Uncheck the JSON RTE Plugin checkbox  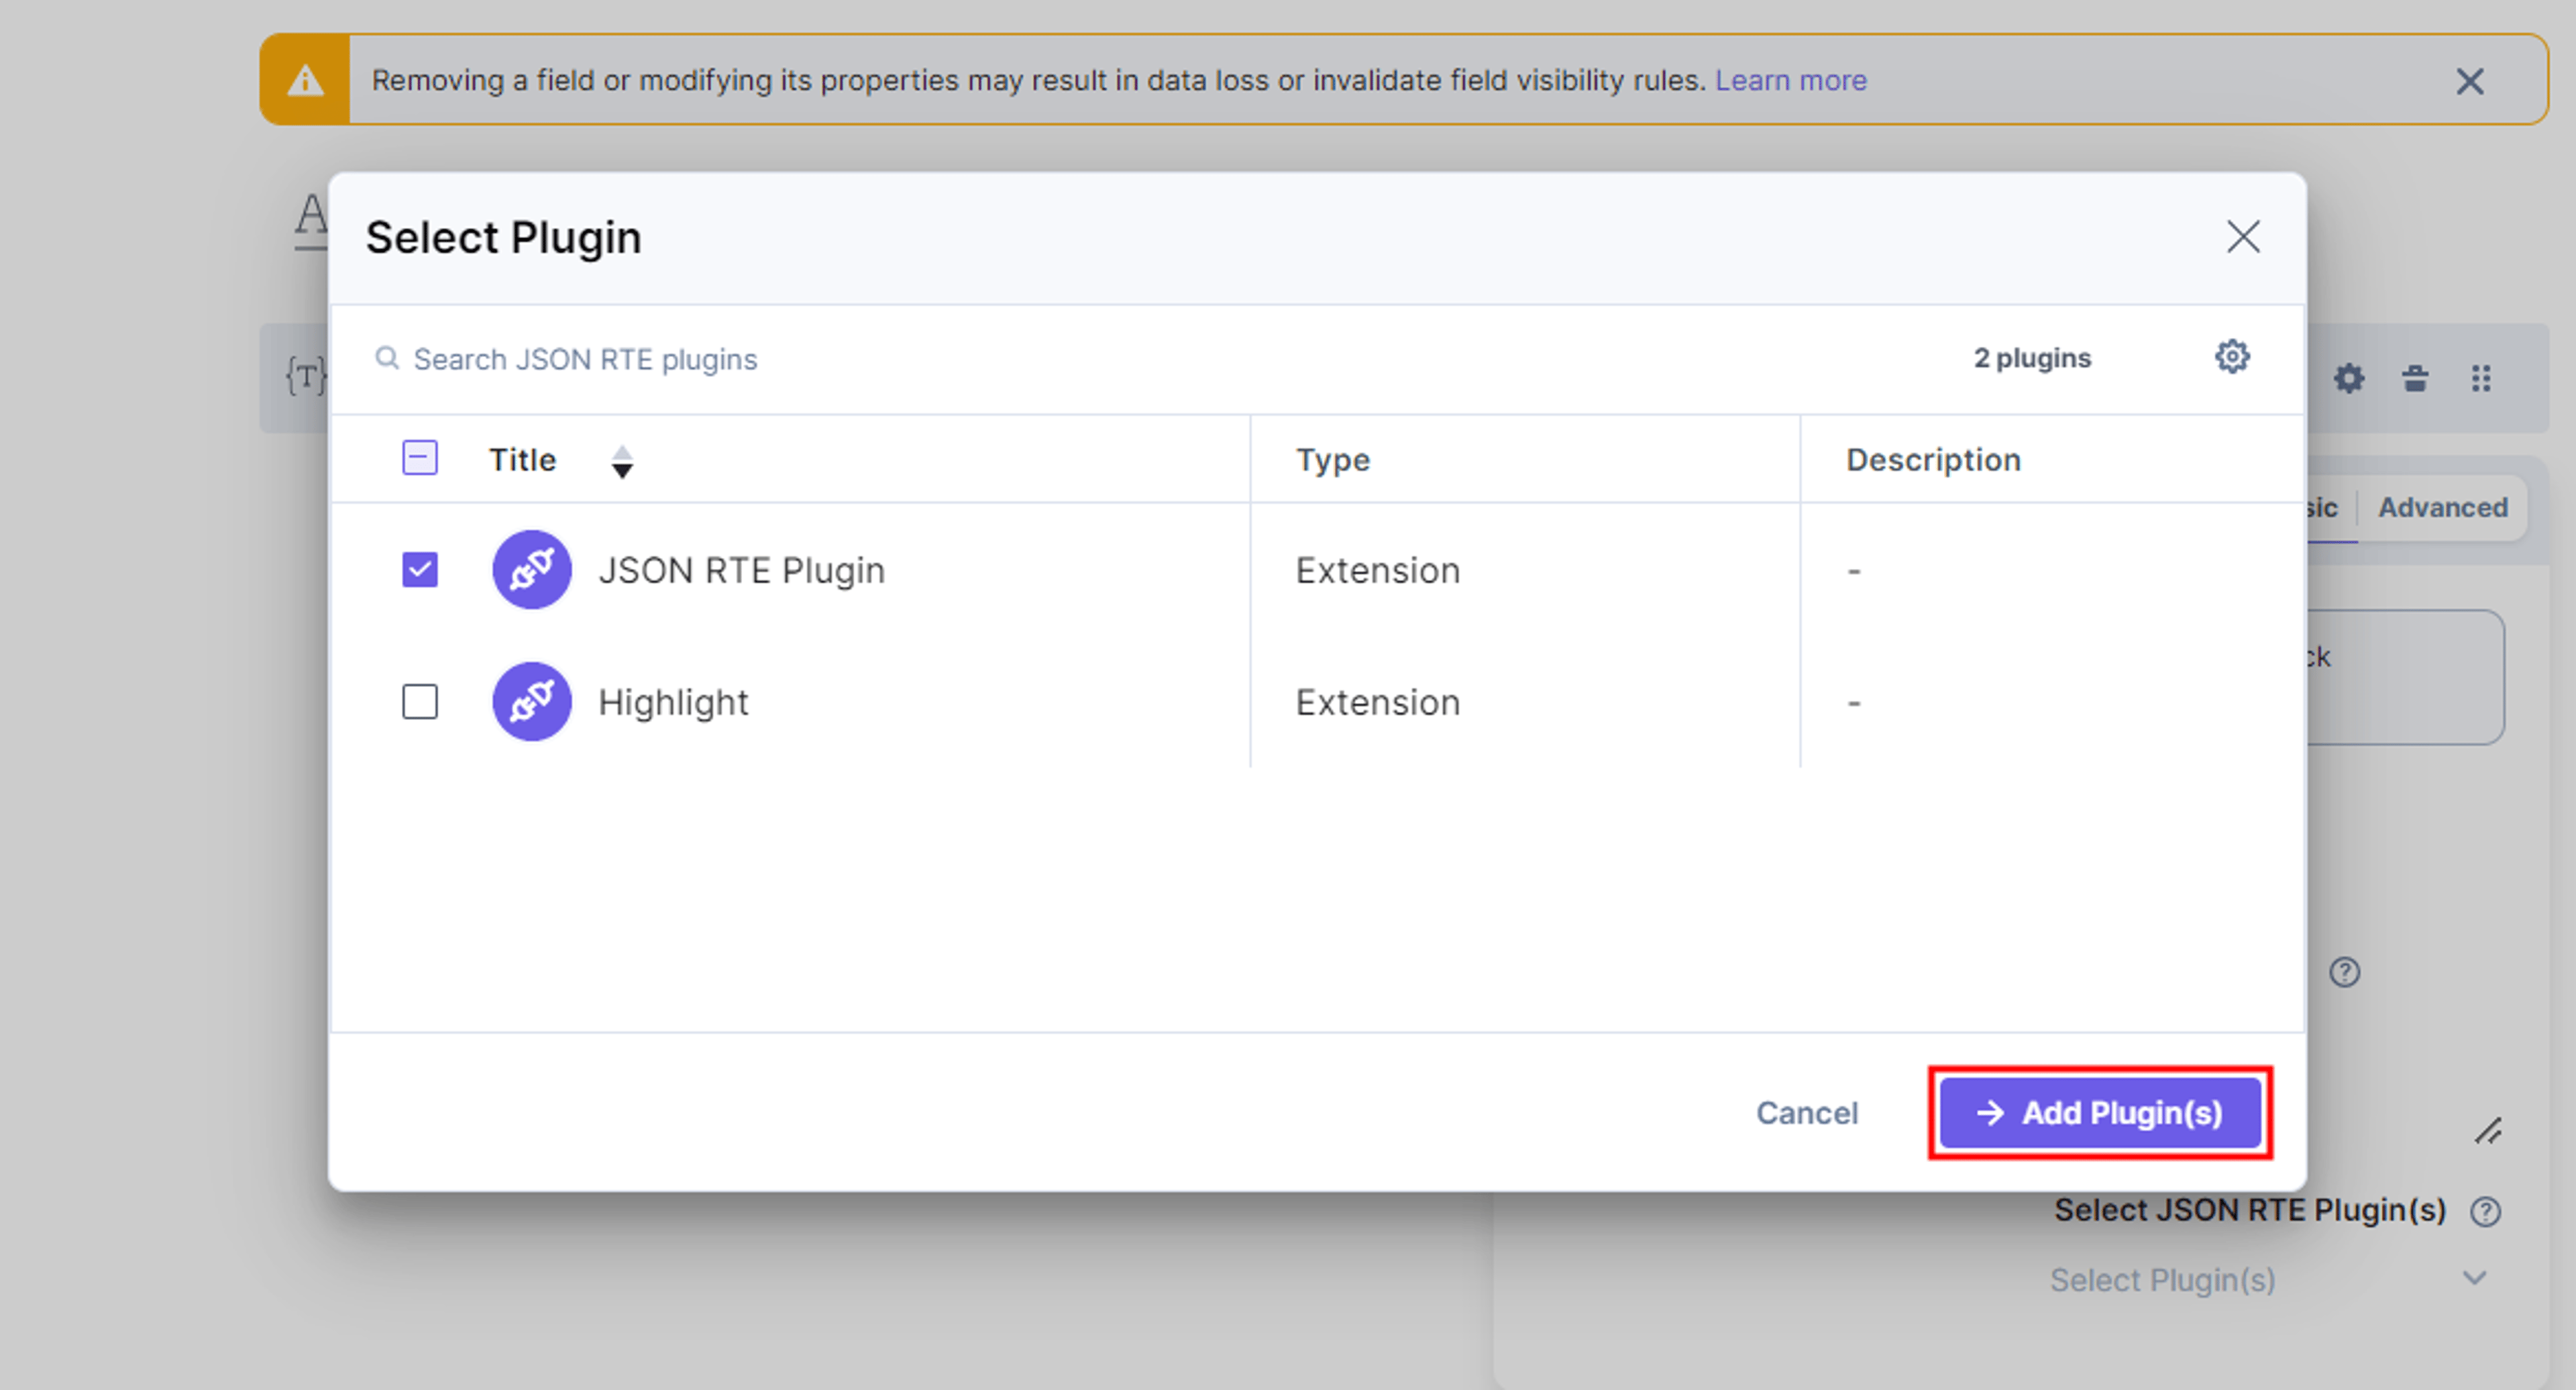point(420,570)
